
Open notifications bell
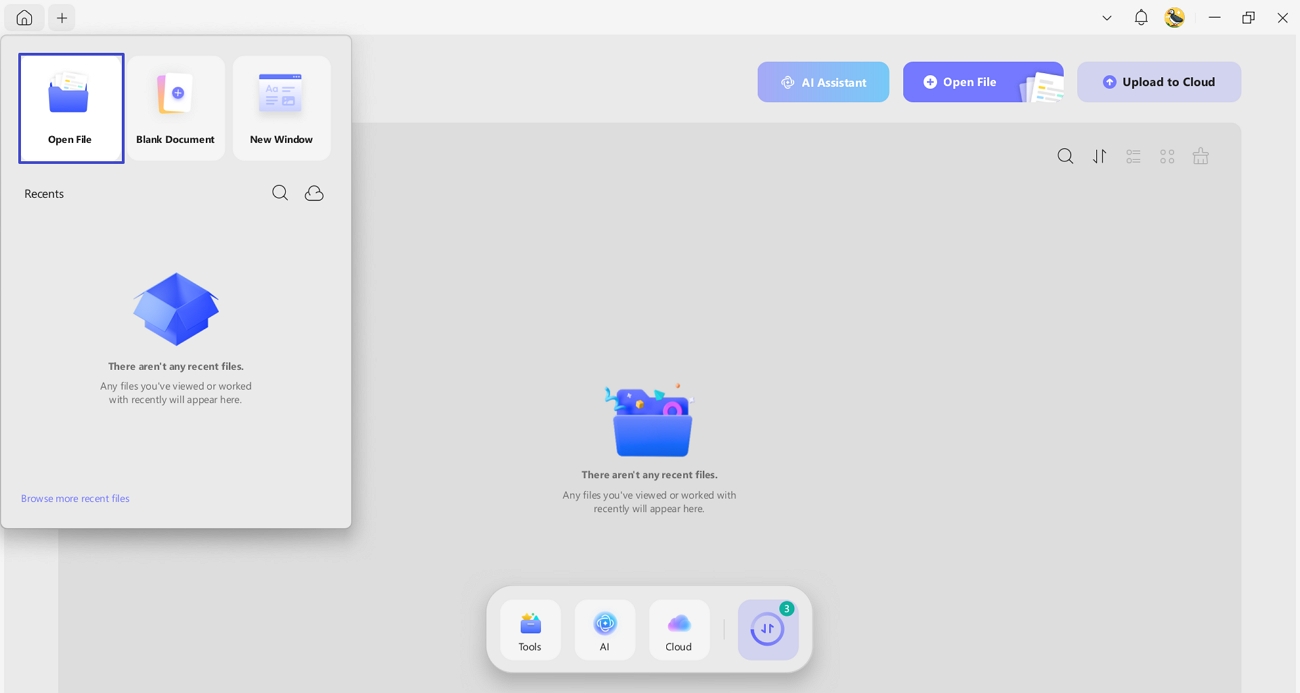[x=1141, y=18]
